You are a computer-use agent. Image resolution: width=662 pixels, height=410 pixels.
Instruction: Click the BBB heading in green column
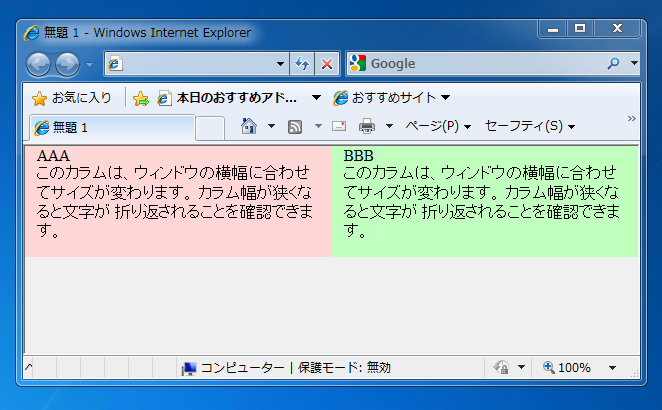click(358, 156)
